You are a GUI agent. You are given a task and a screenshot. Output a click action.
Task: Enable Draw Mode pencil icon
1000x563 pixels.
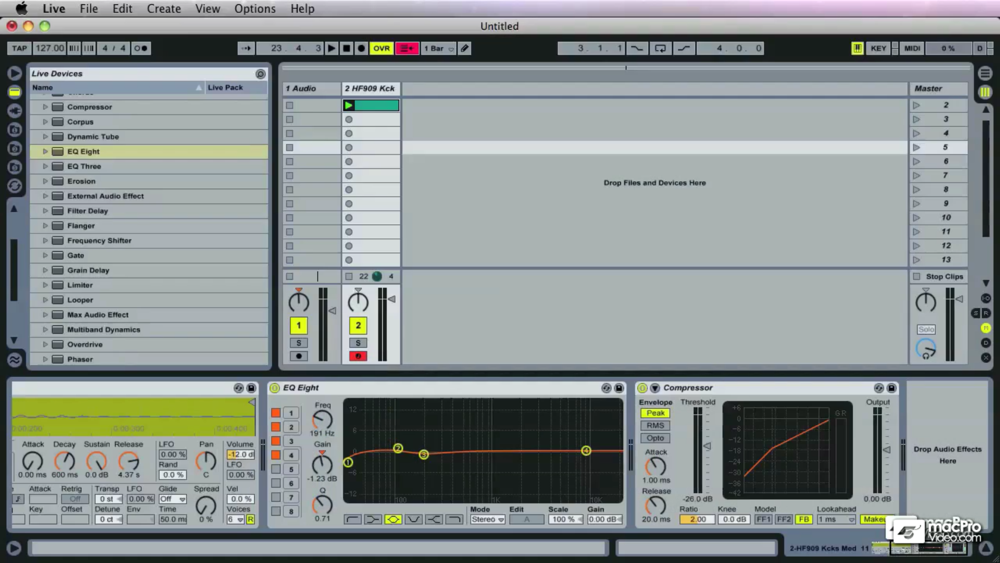tap(465, 48)
